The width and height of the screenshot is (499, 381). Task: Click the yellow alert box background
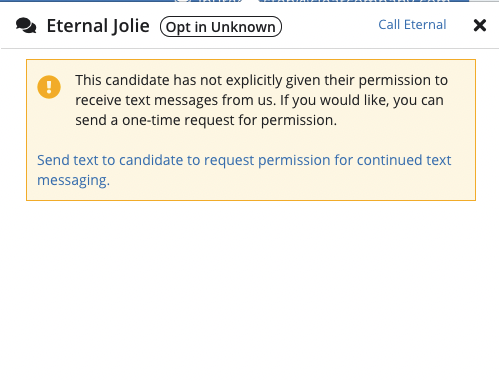[251, 140]
